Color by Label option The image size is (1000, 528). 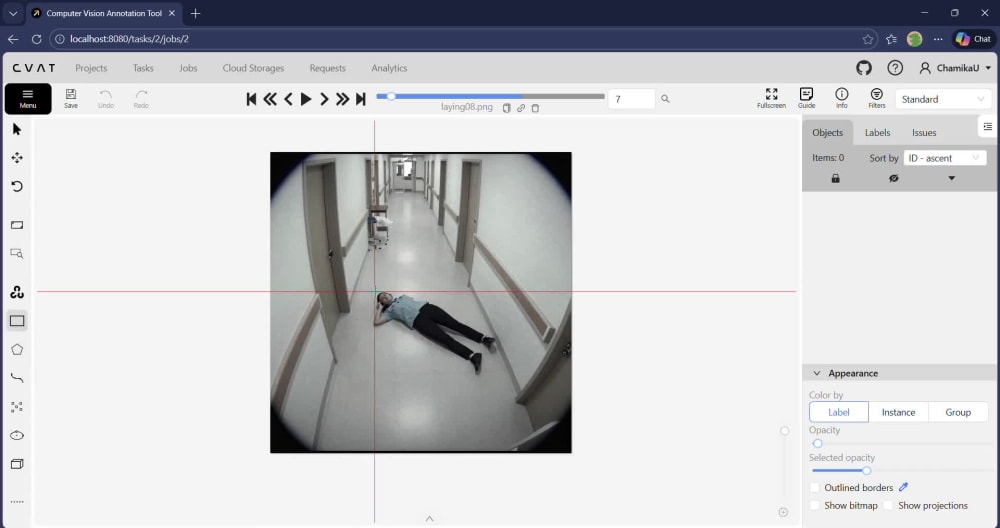pyautogui.click(x=839, y=412)
